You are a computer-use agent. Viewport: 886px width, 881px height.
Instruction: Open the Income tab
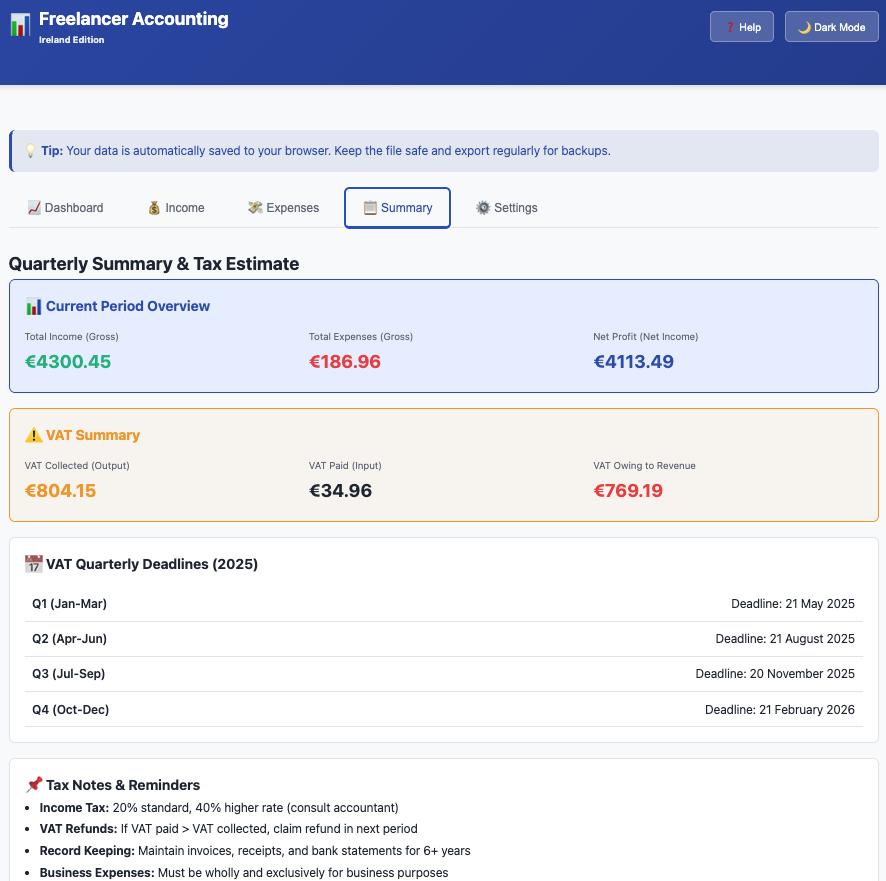[x=176, y=208]
